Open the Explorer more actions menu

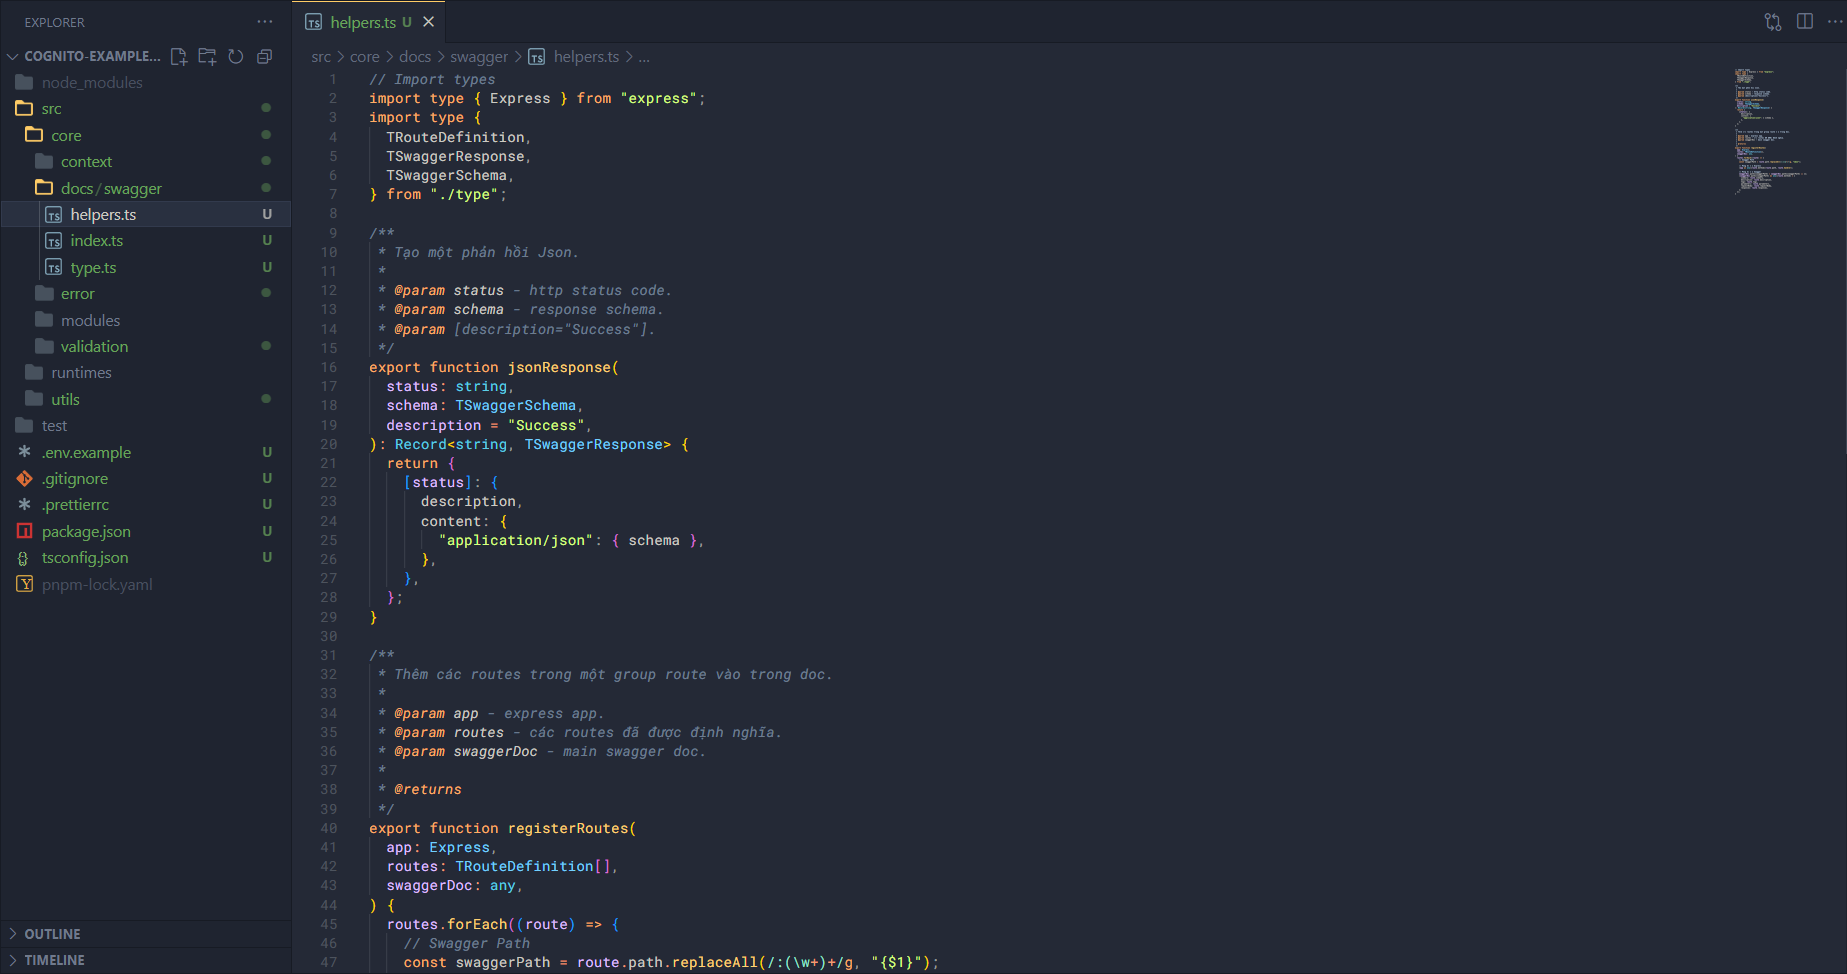264,22
